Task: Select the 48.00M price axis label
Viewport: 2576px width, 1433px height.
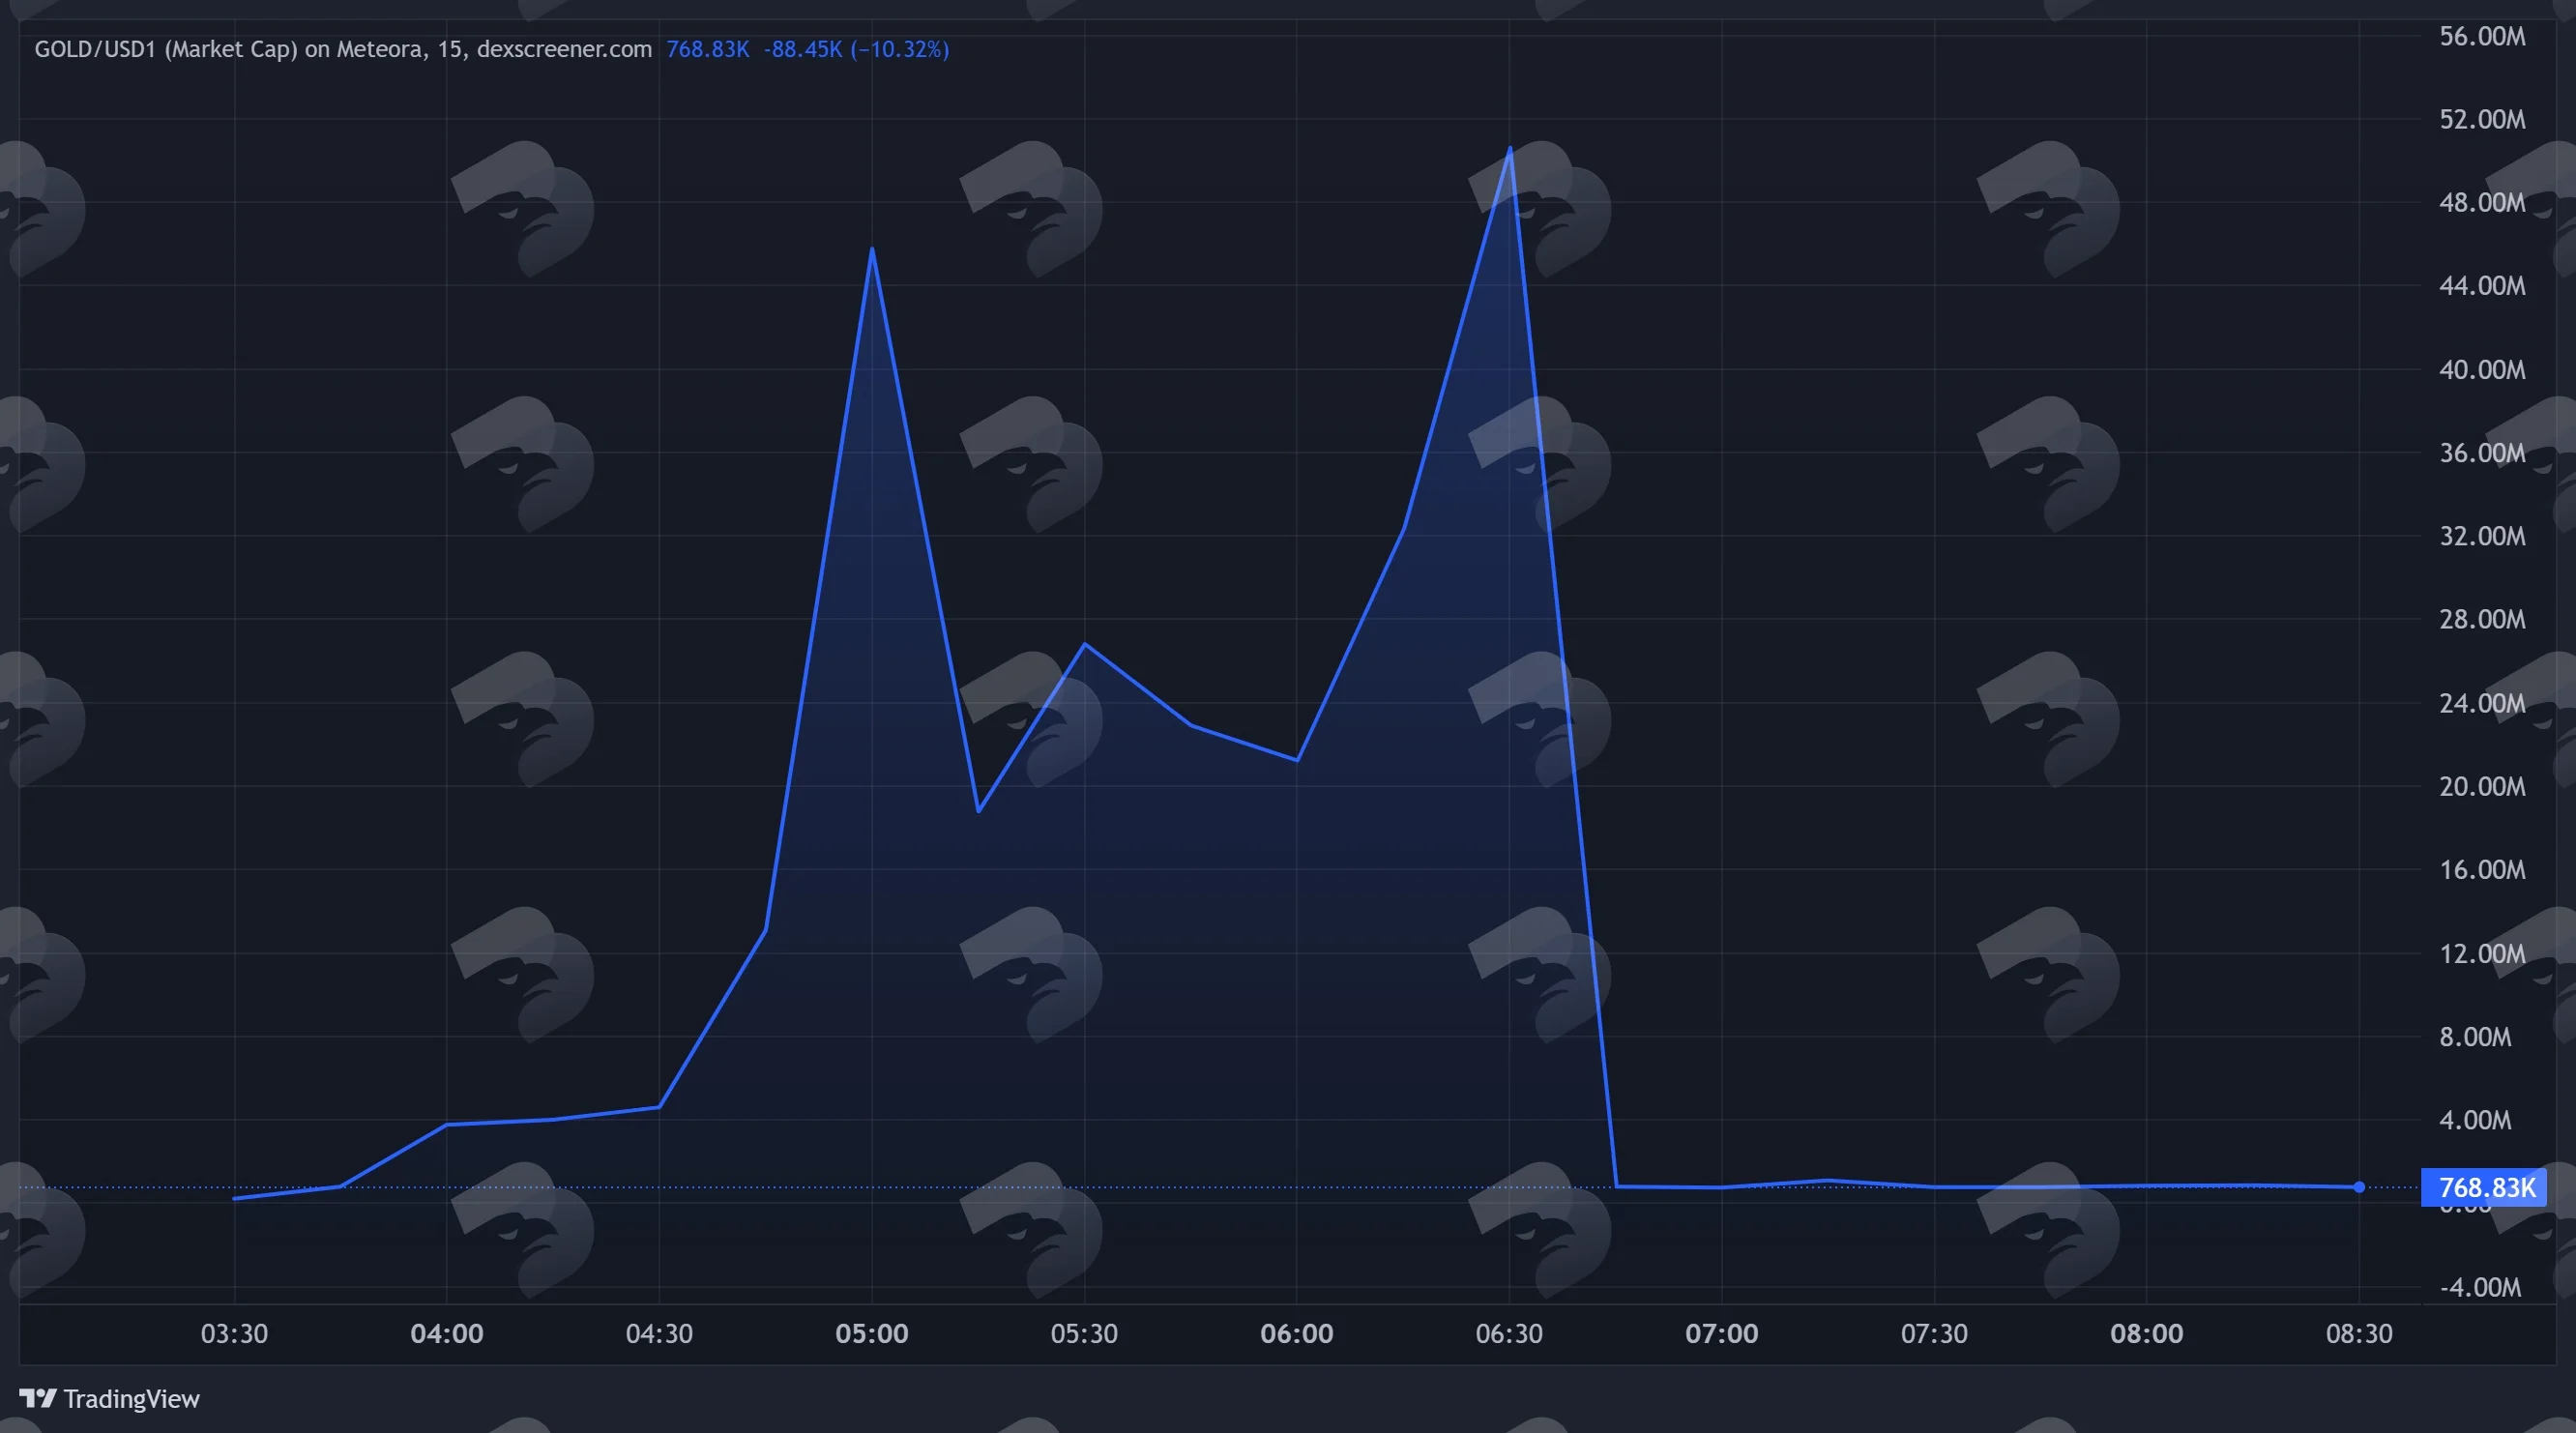Action: [2482, 202]
